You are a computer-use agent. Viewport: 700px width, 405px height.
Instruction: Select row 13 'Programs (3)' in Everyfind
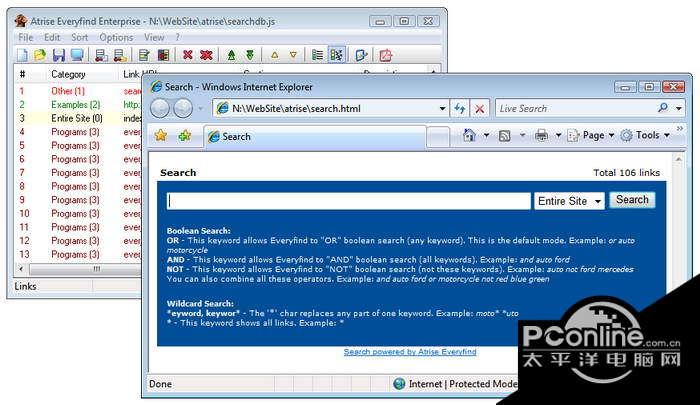(79, 254)
